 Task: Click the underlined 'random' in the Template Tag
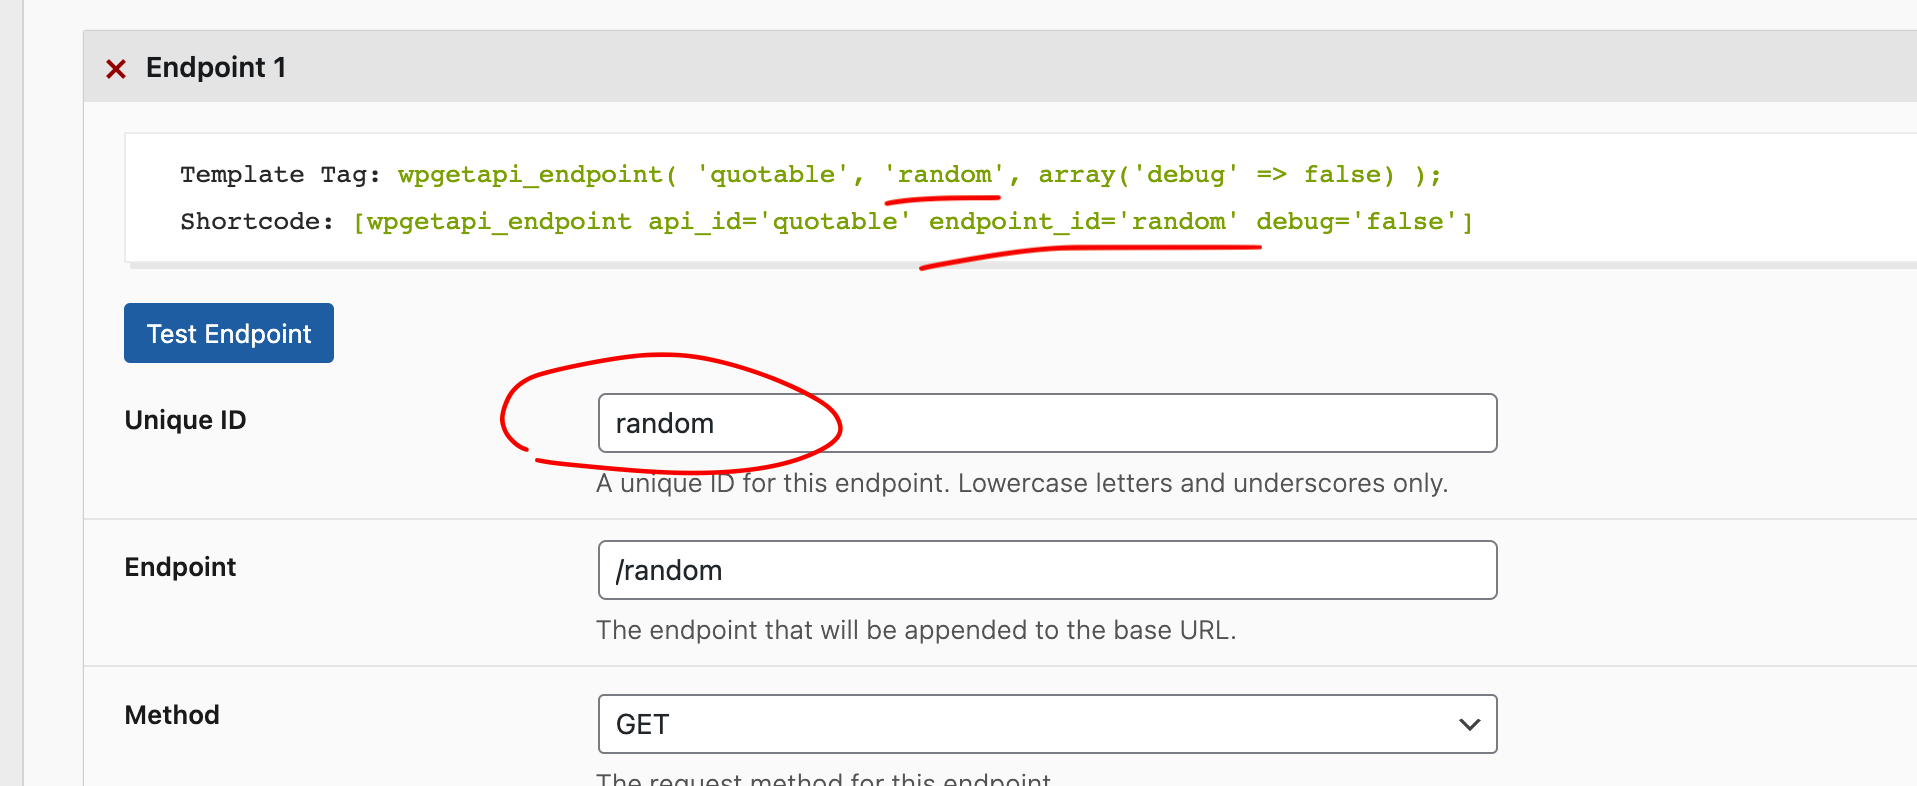click(x=945, y=175)
